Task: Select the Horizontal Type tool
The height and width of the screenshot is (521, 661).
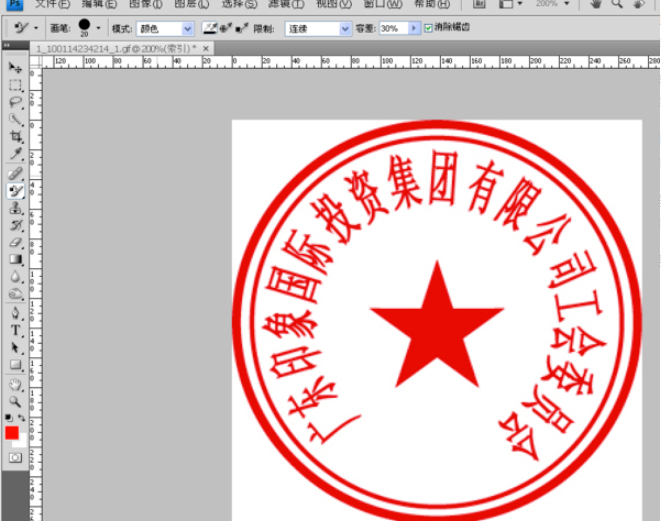Action: [x=15, y=330]
